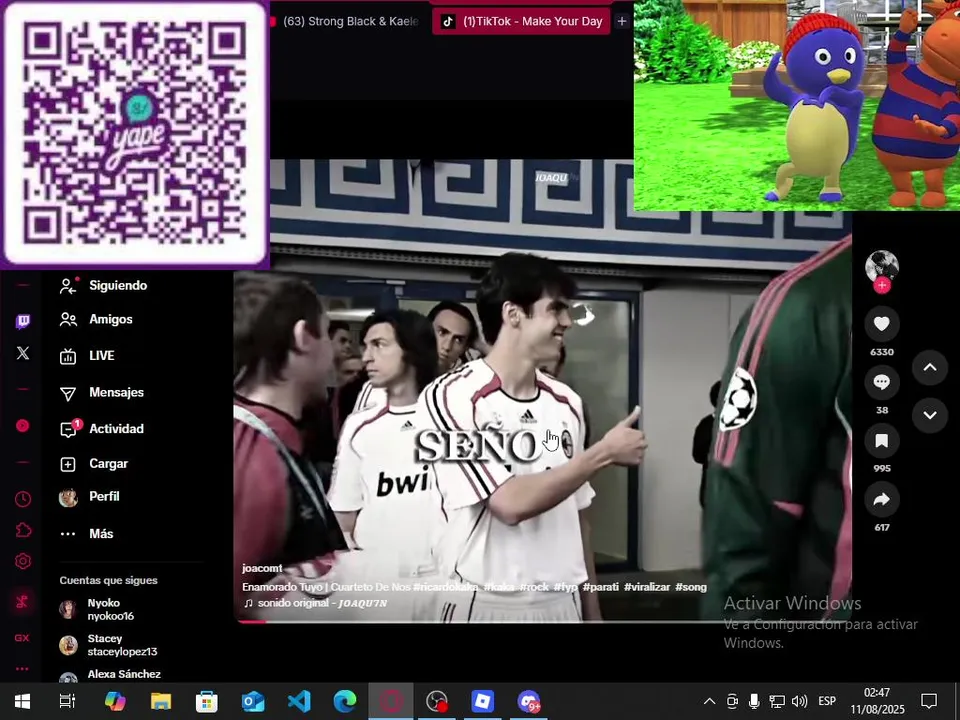Open Microsoft Store from the taskbar
The image size is (960, 720).
(206, 701)
